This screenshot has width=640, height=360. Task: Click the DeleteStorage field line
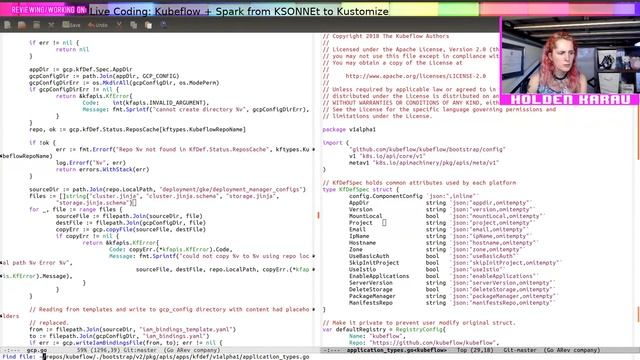click(x=451, y=289)
